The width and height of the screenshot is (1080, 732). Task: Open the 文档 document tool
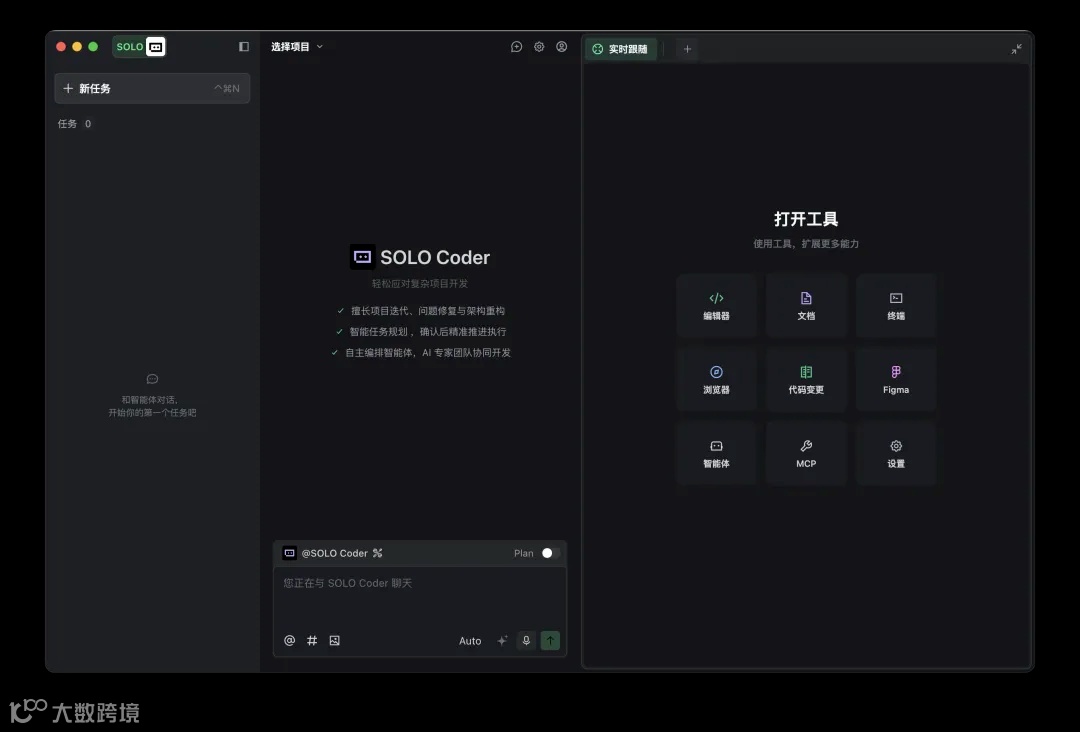pyautogui.click(x=806, y=306)
